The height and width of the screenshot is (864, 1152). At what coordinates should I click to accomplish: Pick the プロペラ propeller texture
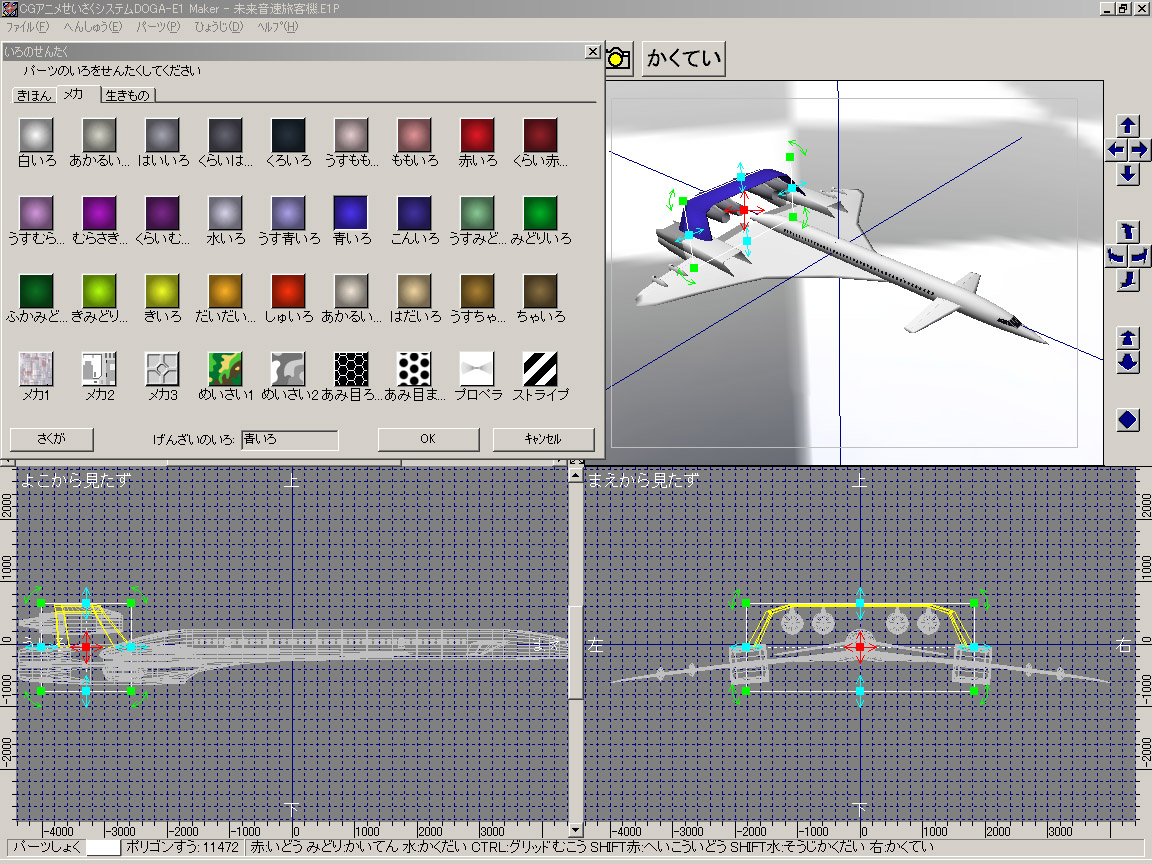[x=477, y=369]
